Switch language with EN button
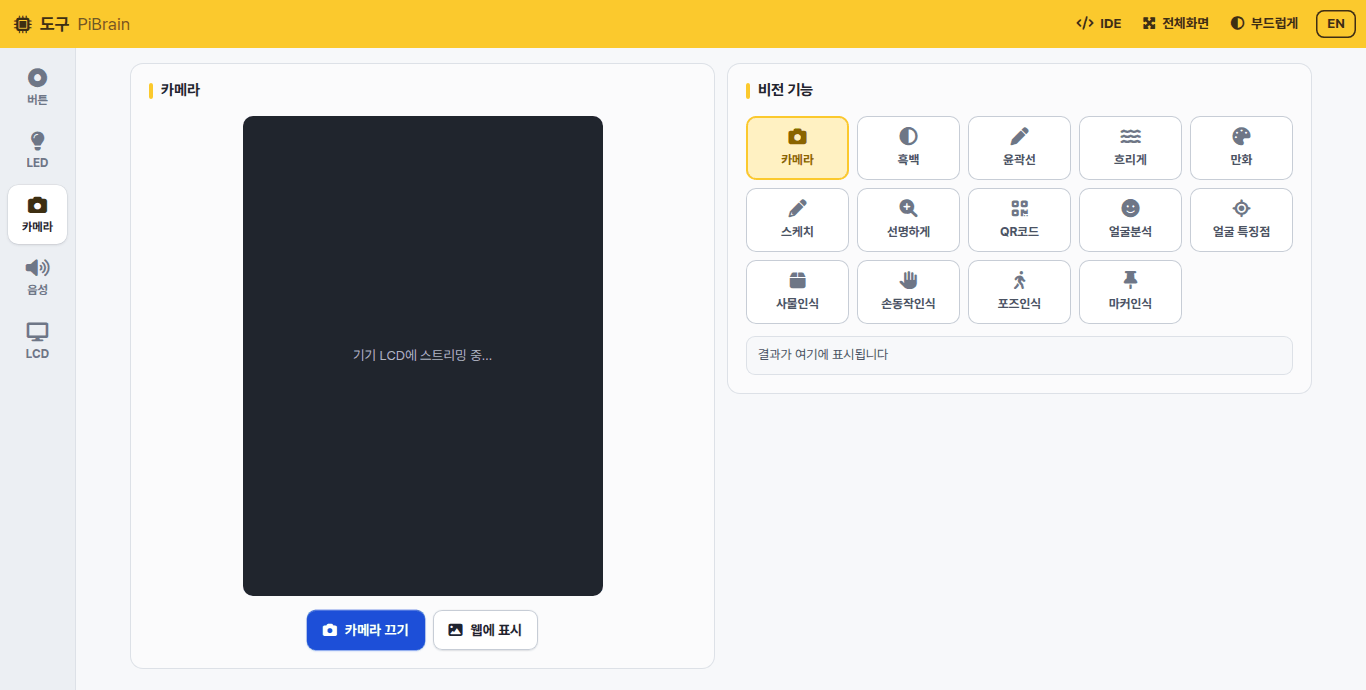 pos(1335,24)
